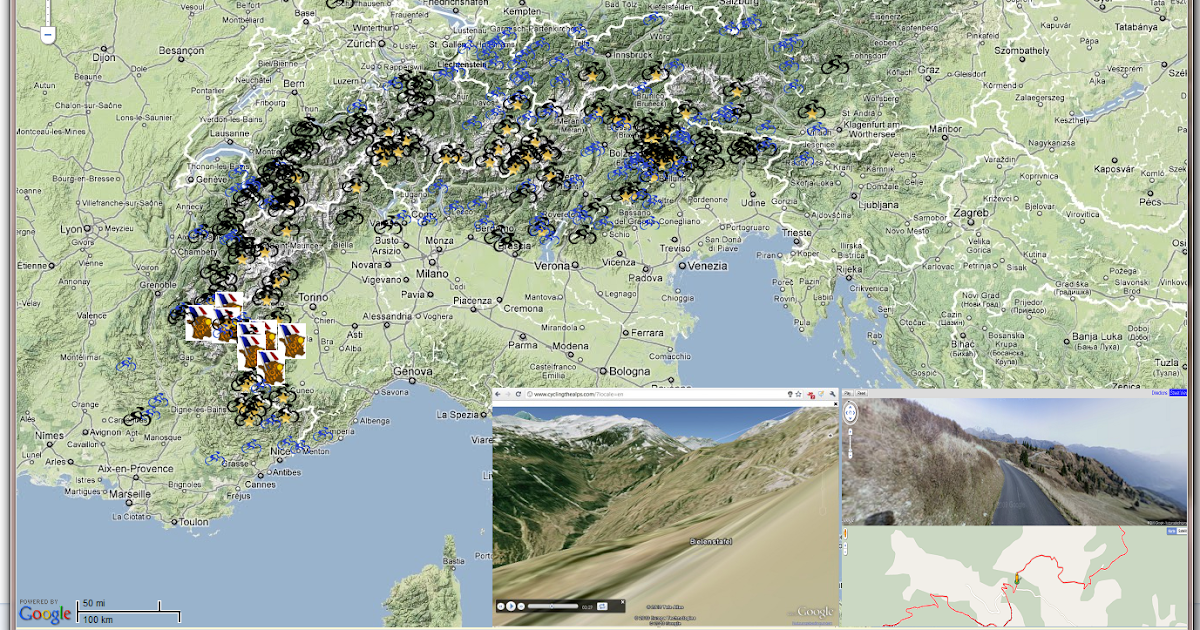Click the Street View road photo
The height and width of the screenshot is (630, 1200).
(x=1015, y=462)
